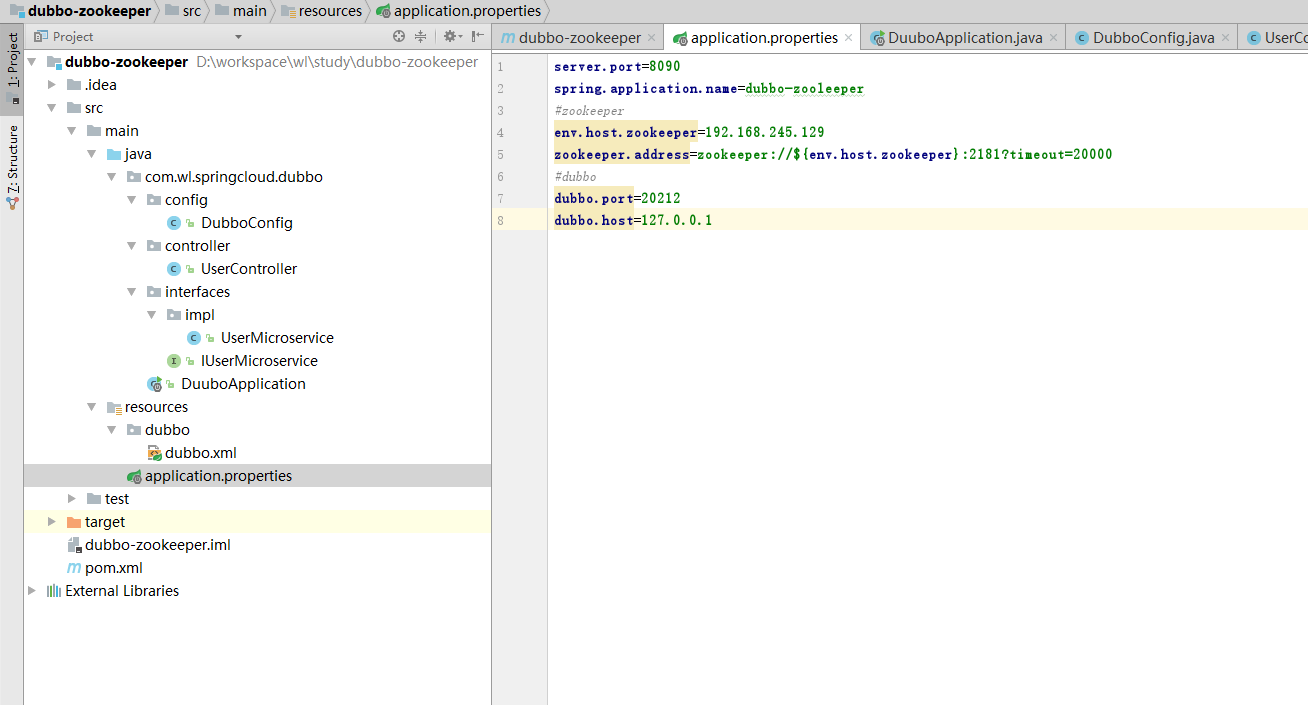Click line number 5 in the gutter
This screenshot has width=1308, height=705.
500,154
